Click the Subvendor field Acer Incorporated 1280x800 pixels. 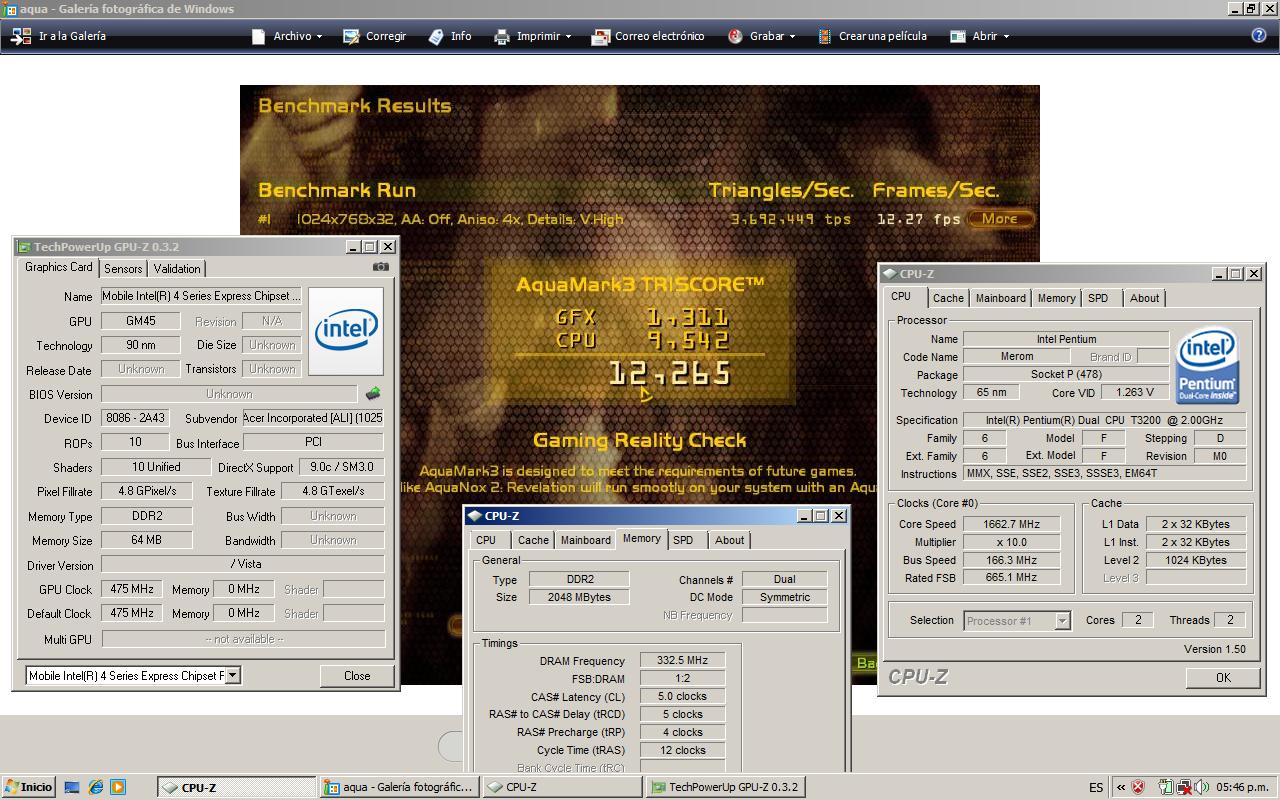(x=313, y=418)
